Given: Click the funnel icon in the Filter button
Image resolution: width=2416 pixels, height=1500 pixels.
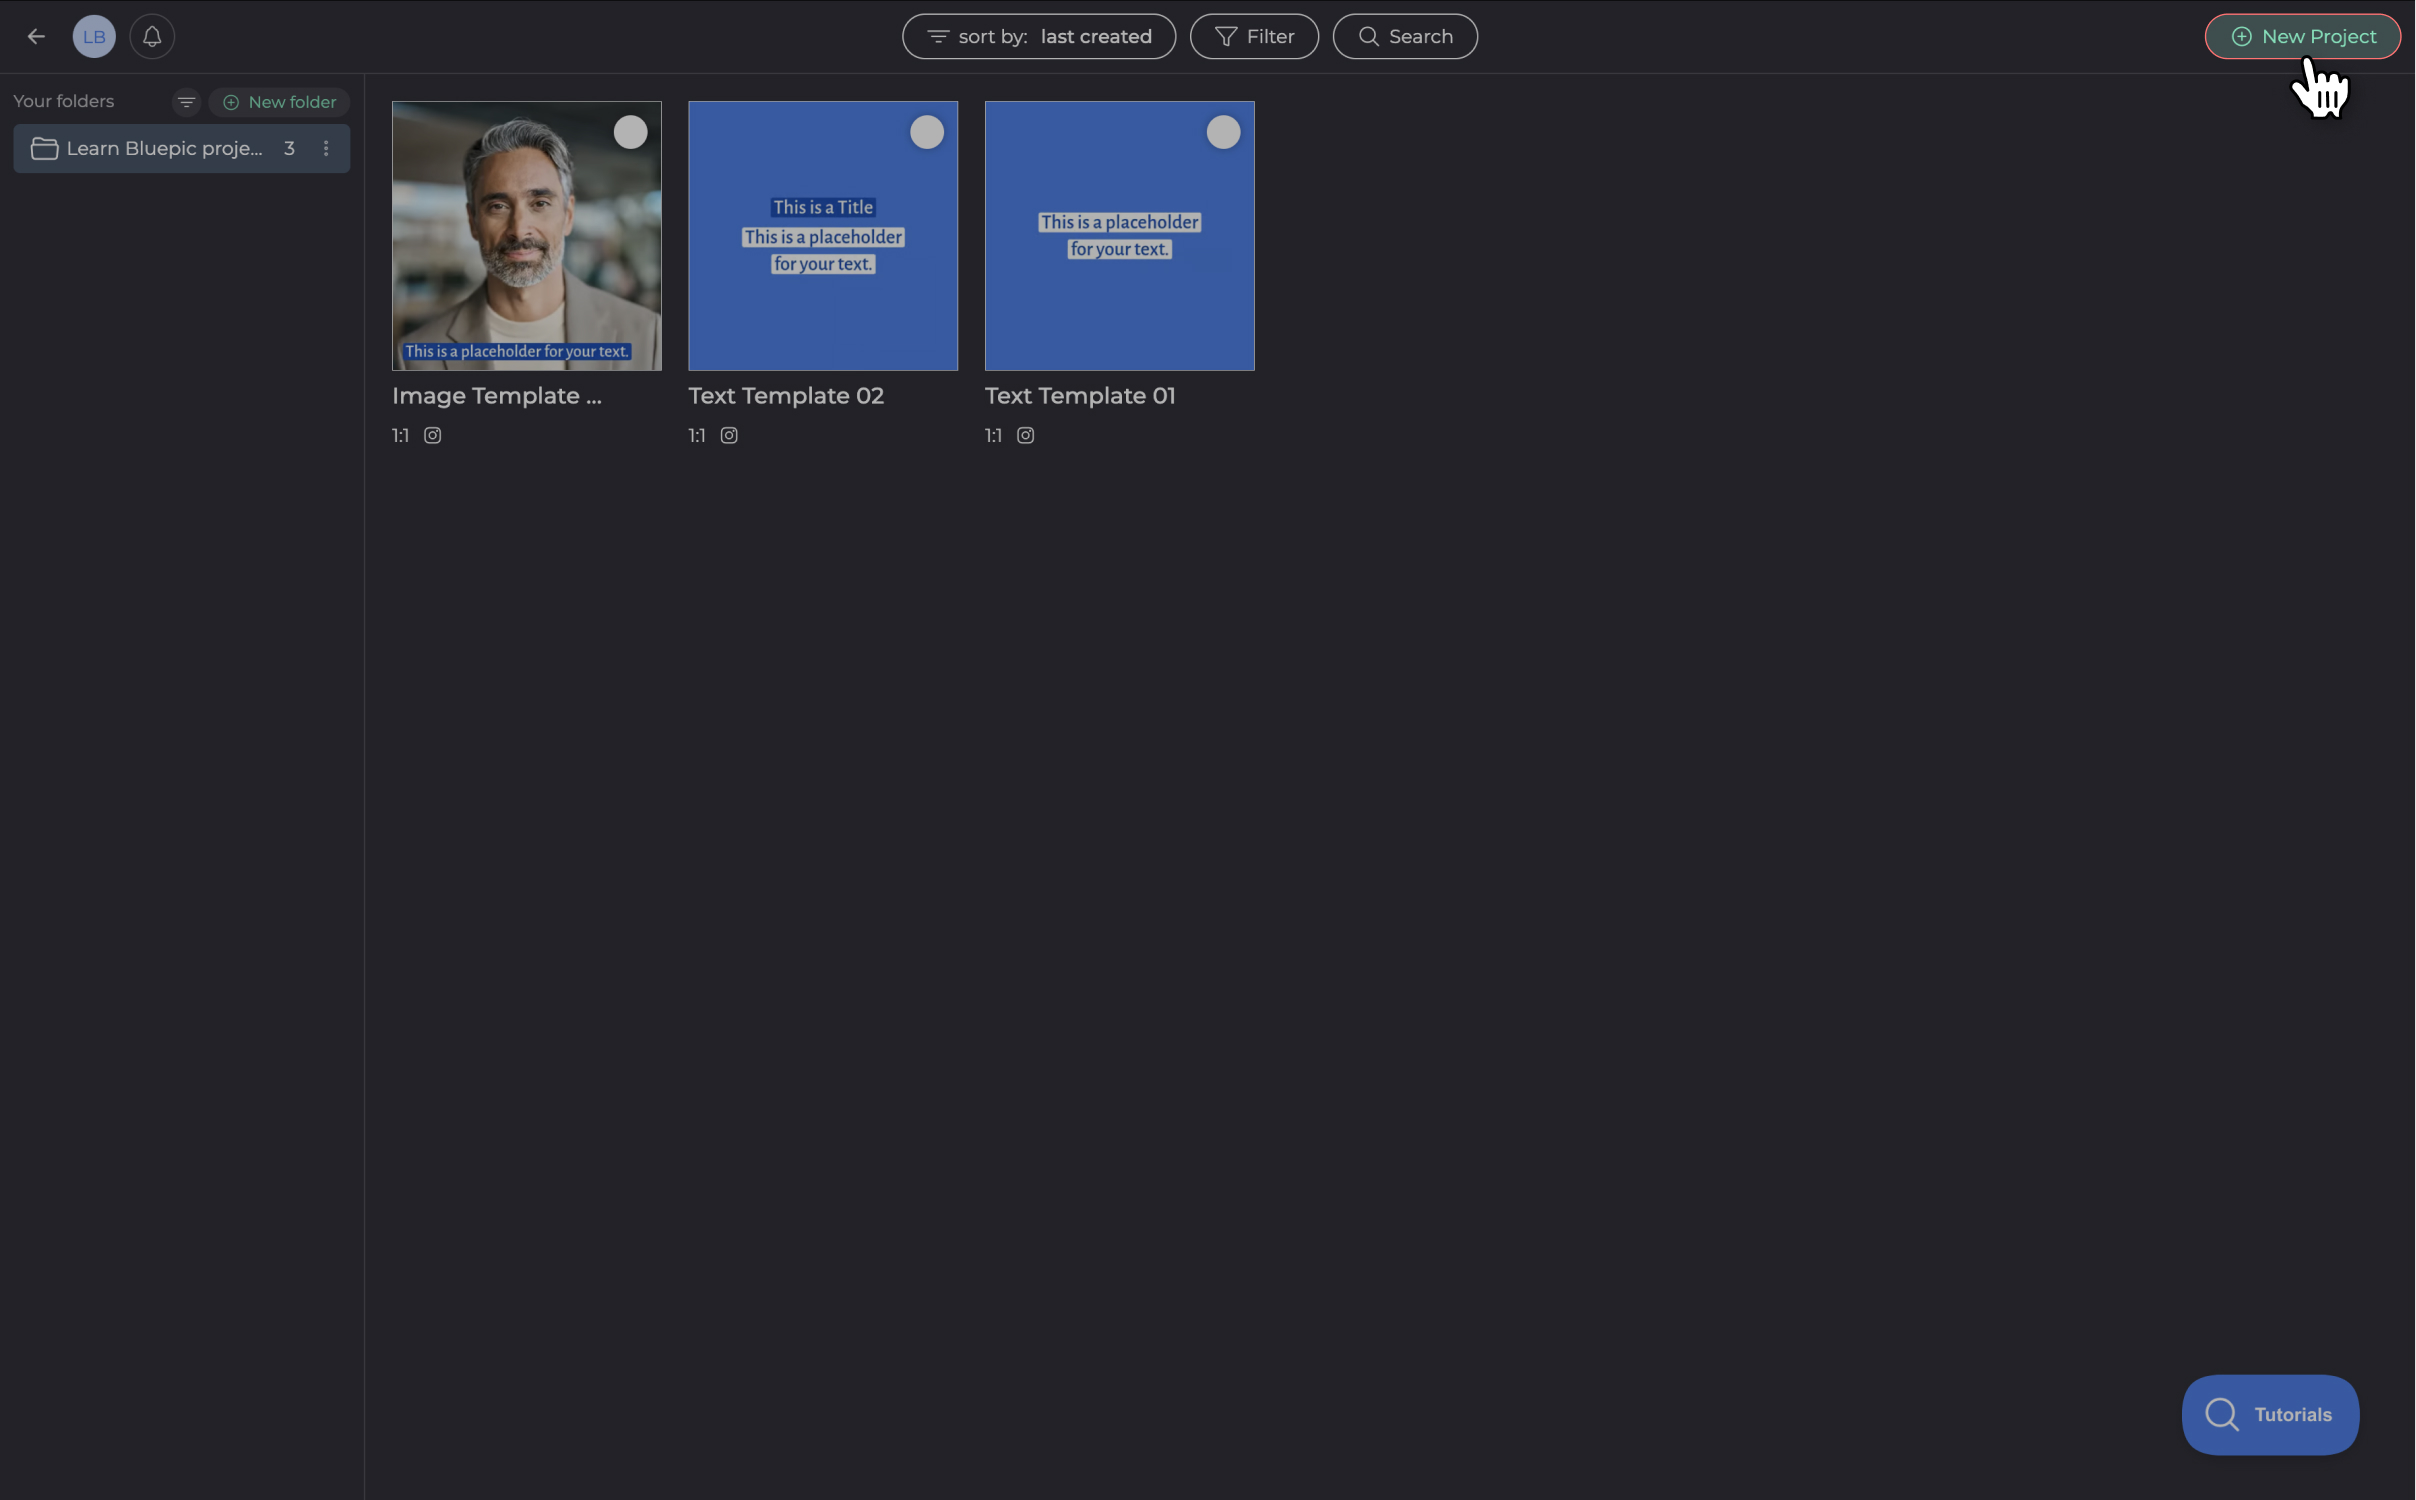Looking at the screenshot, I should coord(1226,37).
